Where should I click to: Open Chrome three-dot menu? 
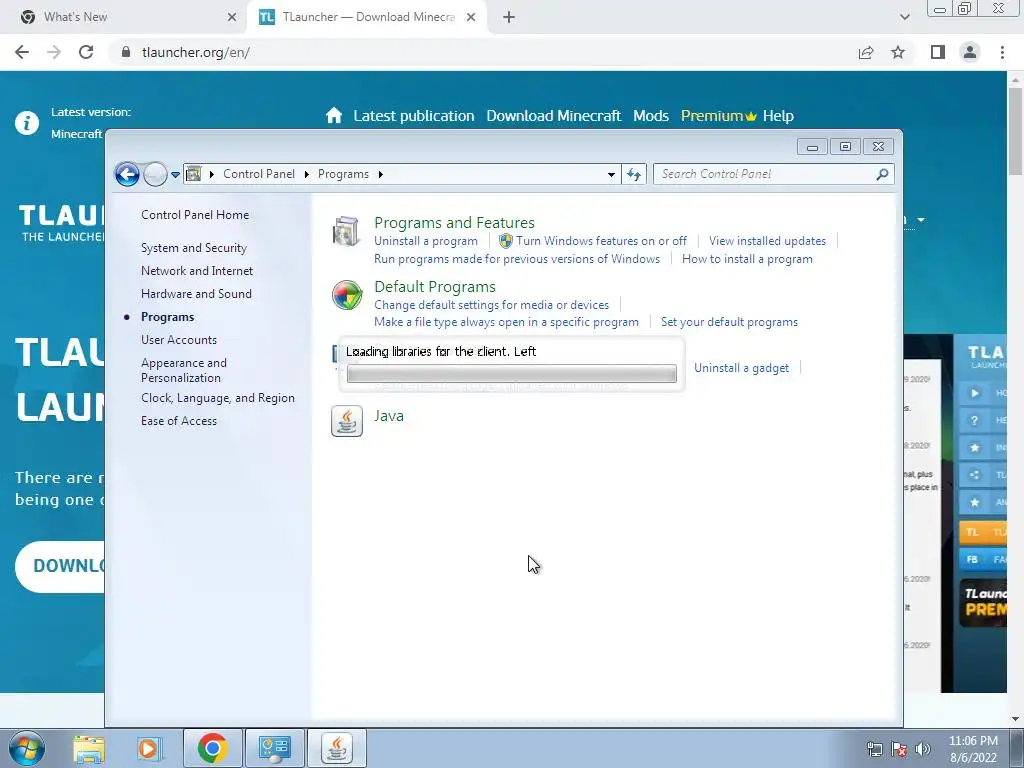point(1002,52)
